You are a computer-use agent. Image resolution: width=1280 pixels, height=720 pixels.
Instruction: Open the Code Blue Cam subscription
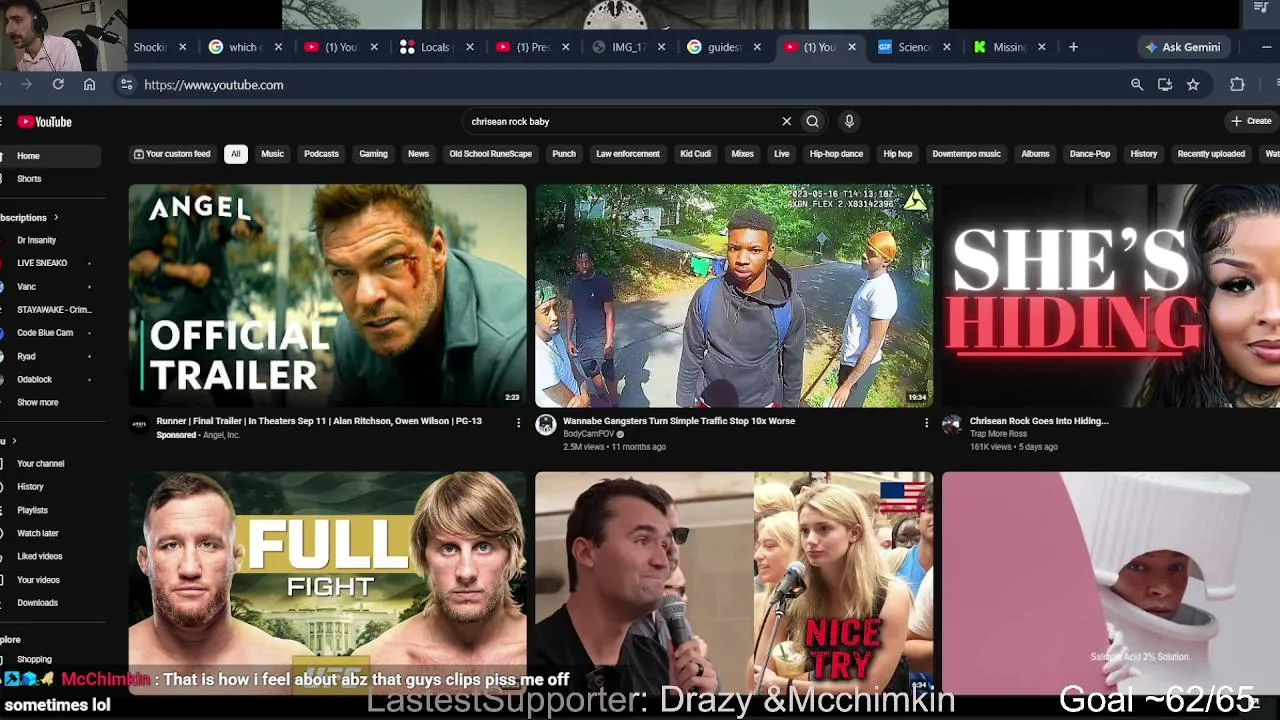(45, 333)
